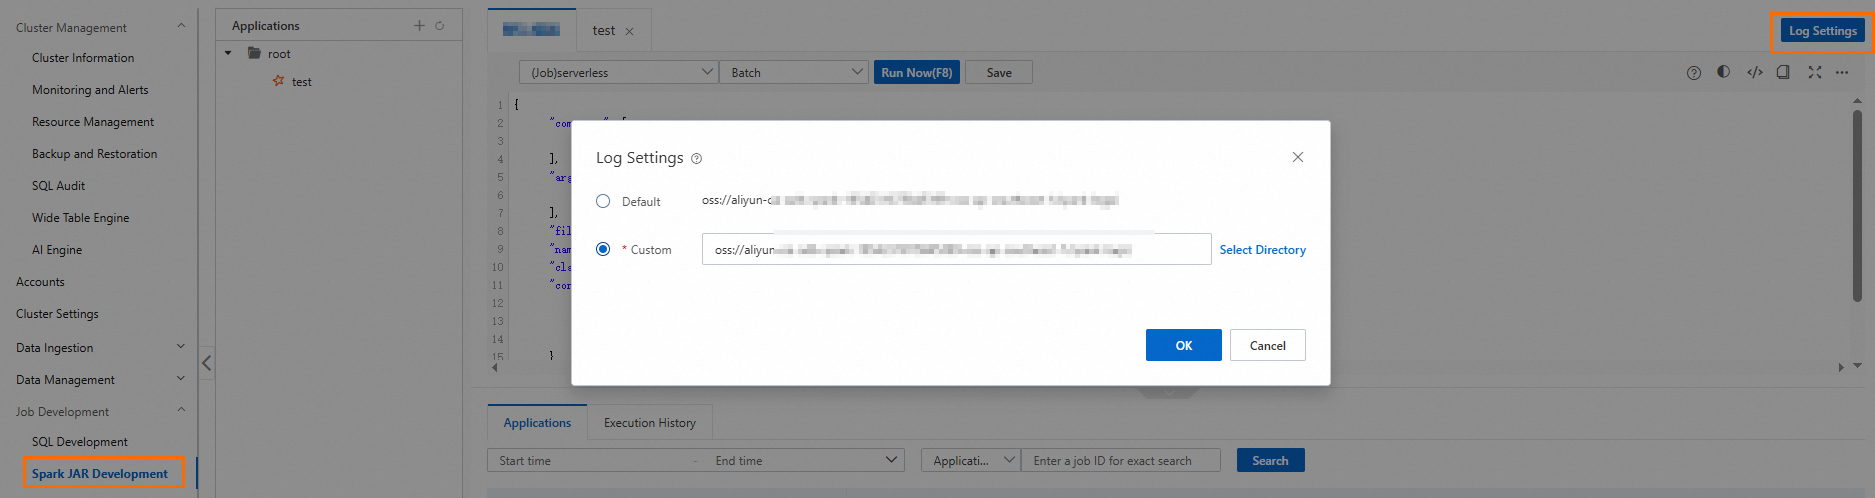1875x498 pixels.
Task: Click the root folder icon
Action: 255,54
